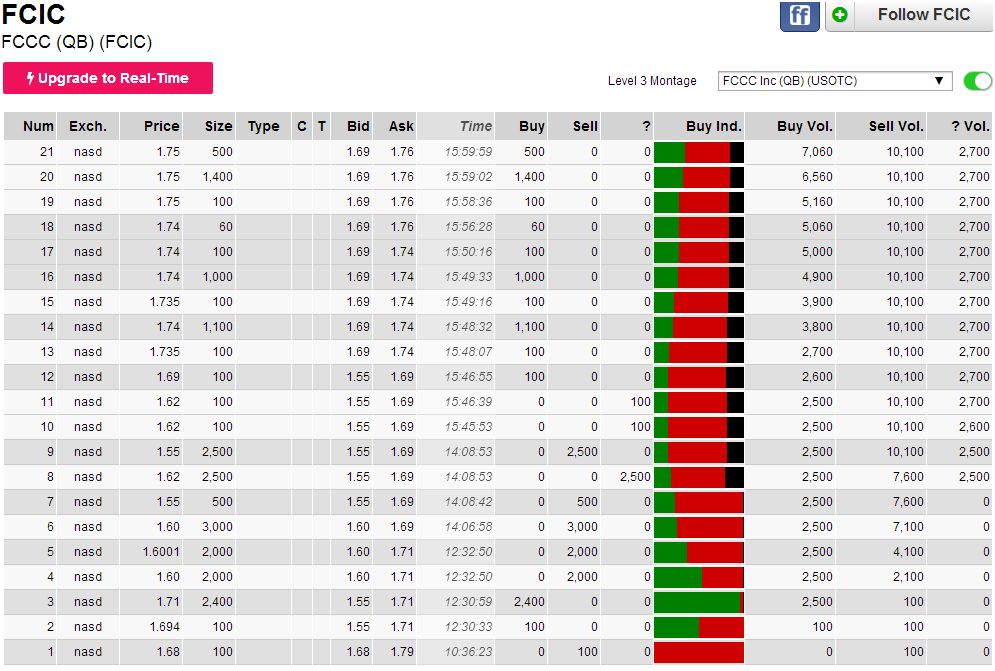Click the FCCC (QB) (FCIC) subtitle
This screenshot has width=995, height=671.
(77, 43)
